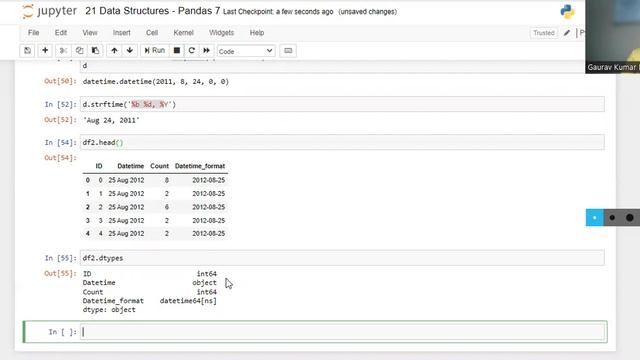Run the current cell
Viewport: 640px width, 360px height.
tap(155, 51)
